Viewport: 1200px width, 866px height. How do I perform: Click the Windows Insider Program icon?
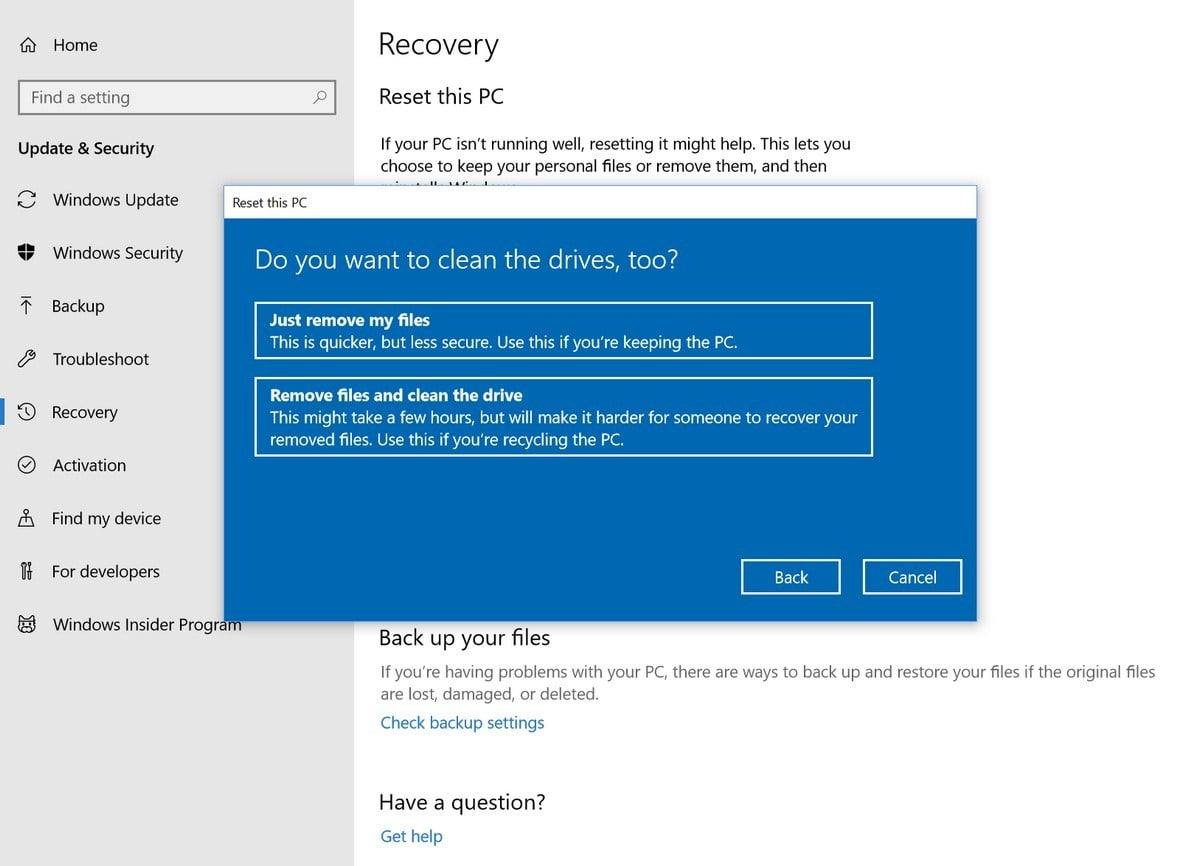coord(26,624)
